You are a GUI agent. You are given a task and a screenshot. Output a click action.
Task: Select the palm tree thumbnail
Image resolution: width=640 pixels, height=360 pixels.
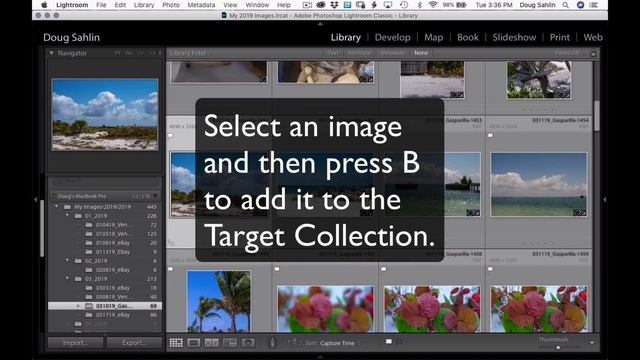pyautogui.click(x=218, y=301)
